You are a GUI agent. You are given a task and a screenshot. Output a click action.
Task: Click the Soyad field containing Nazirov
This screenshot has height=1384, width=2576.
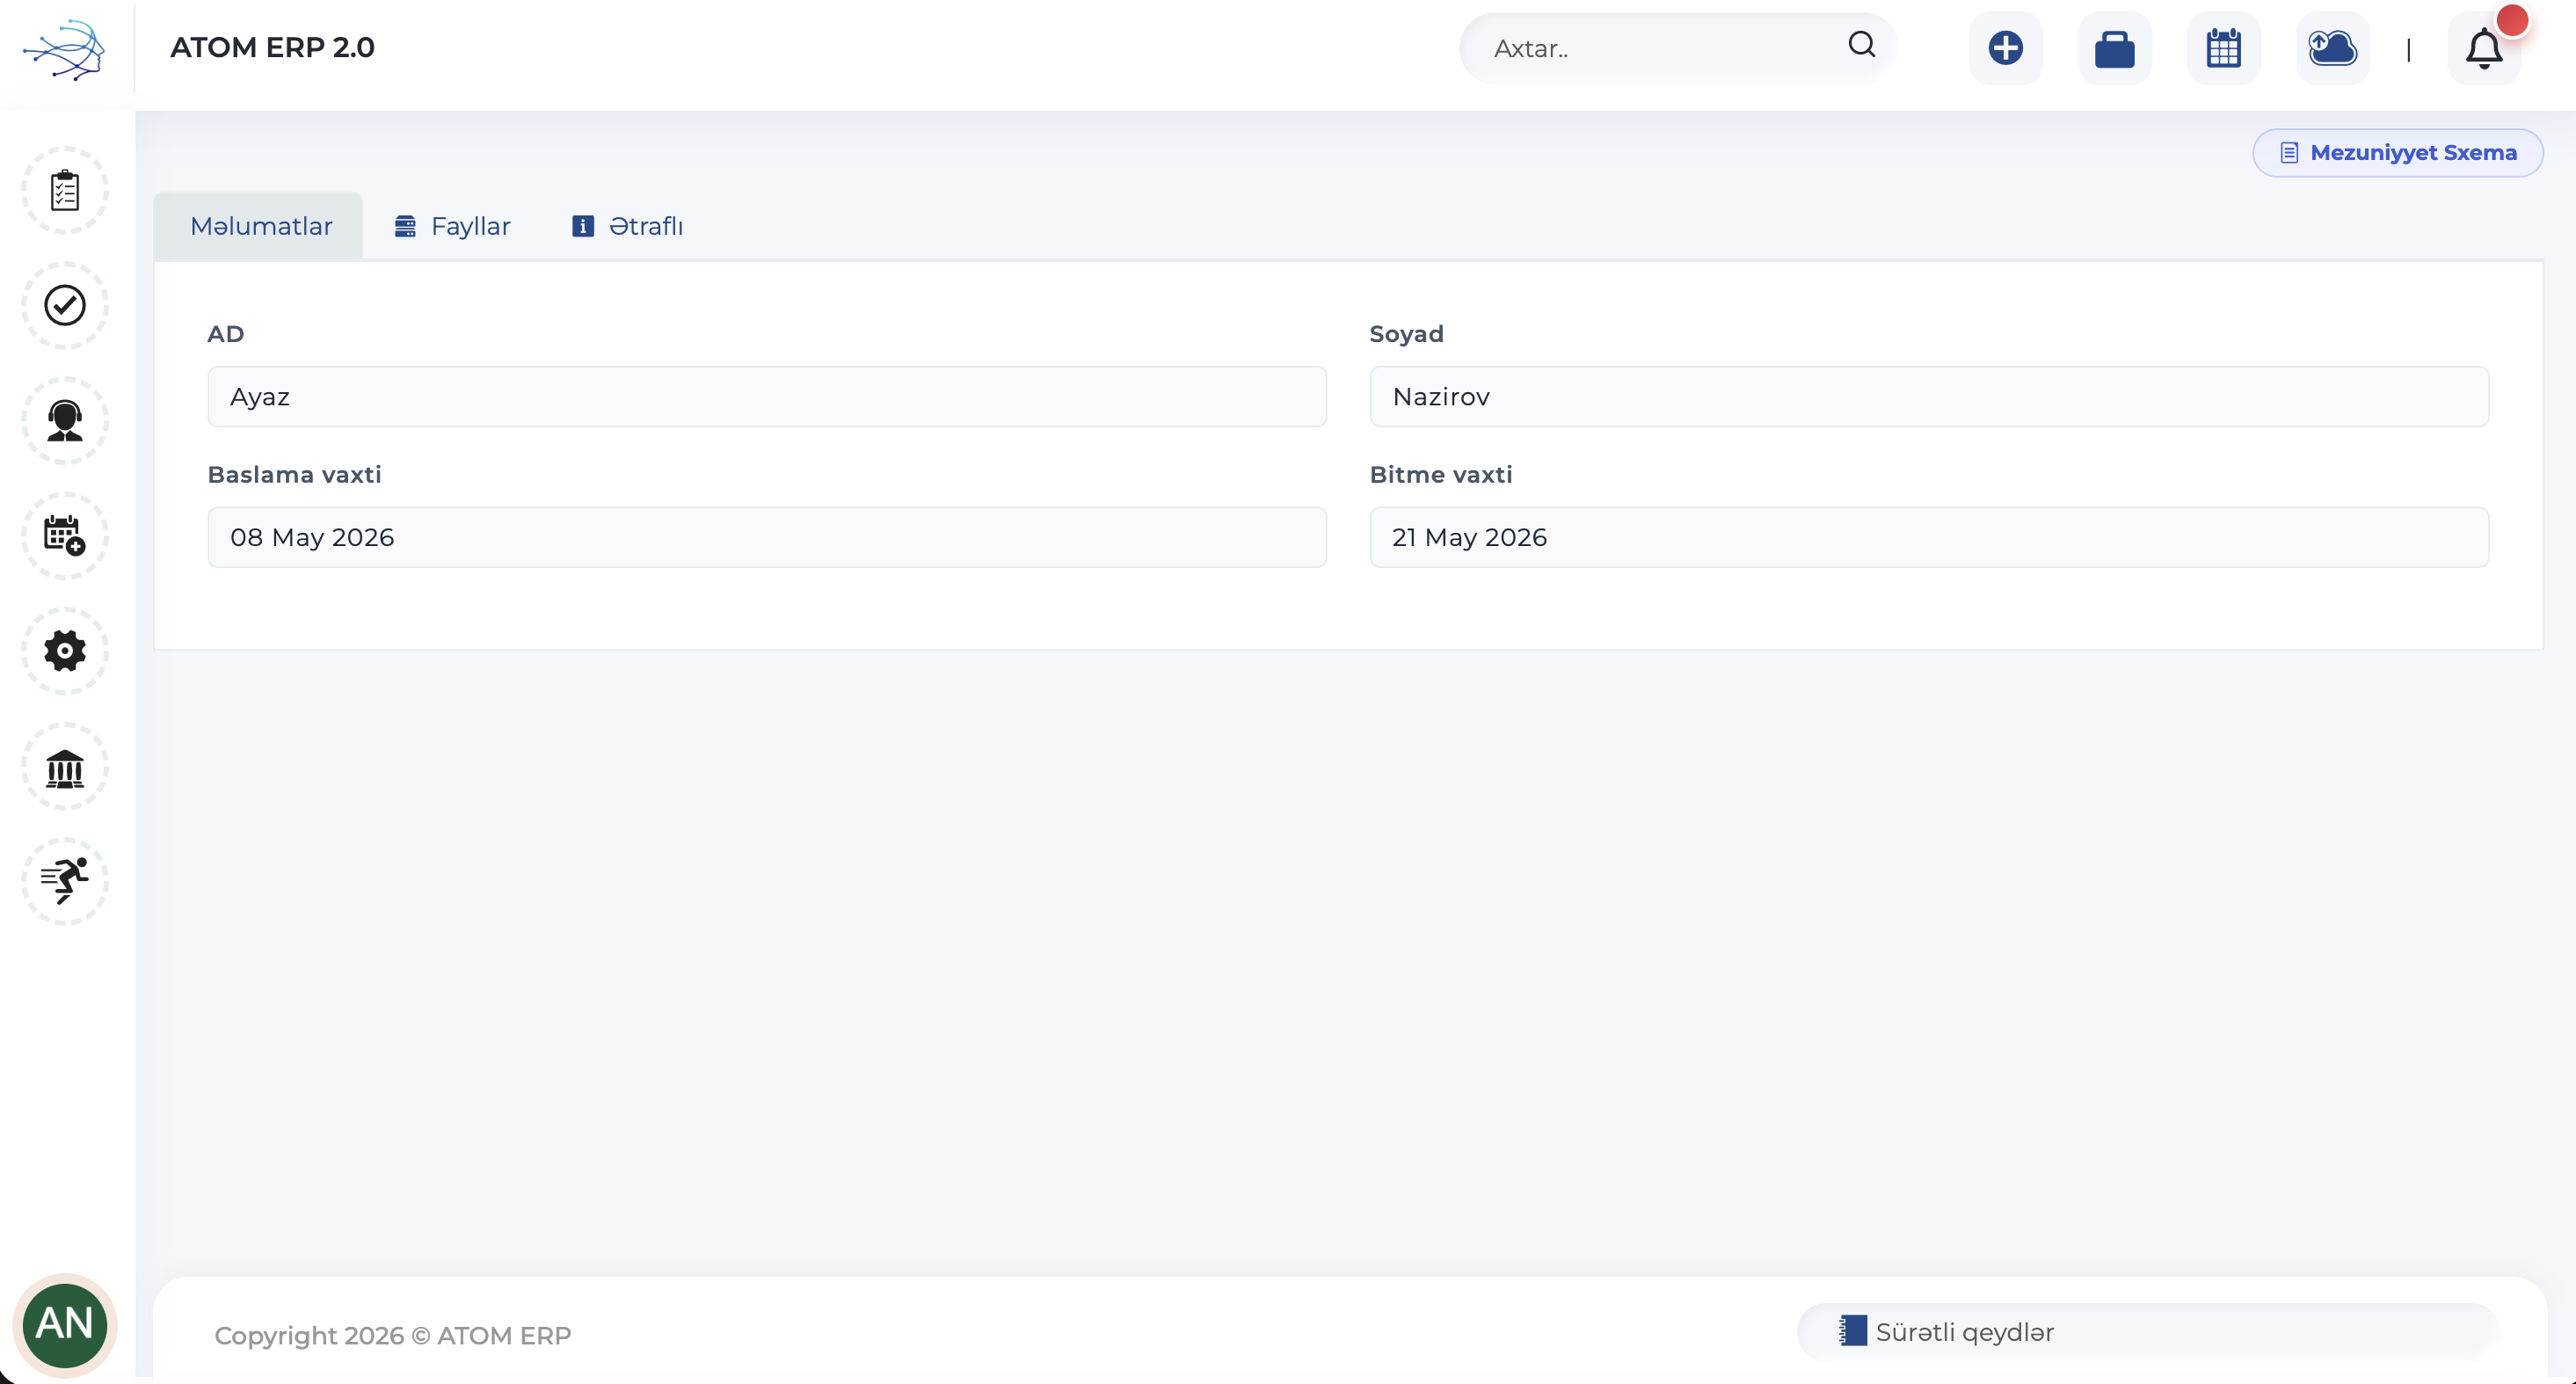point(1929,397)
